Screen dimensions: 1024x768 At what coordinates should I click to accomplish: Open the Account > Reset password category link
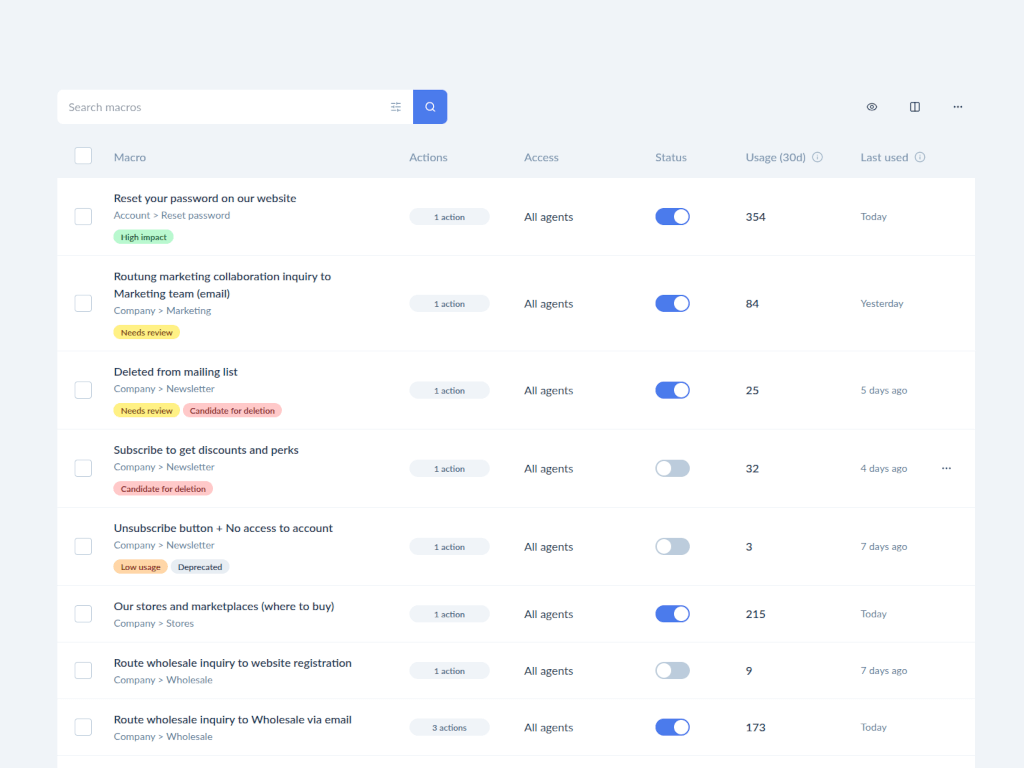pos(172,215)
